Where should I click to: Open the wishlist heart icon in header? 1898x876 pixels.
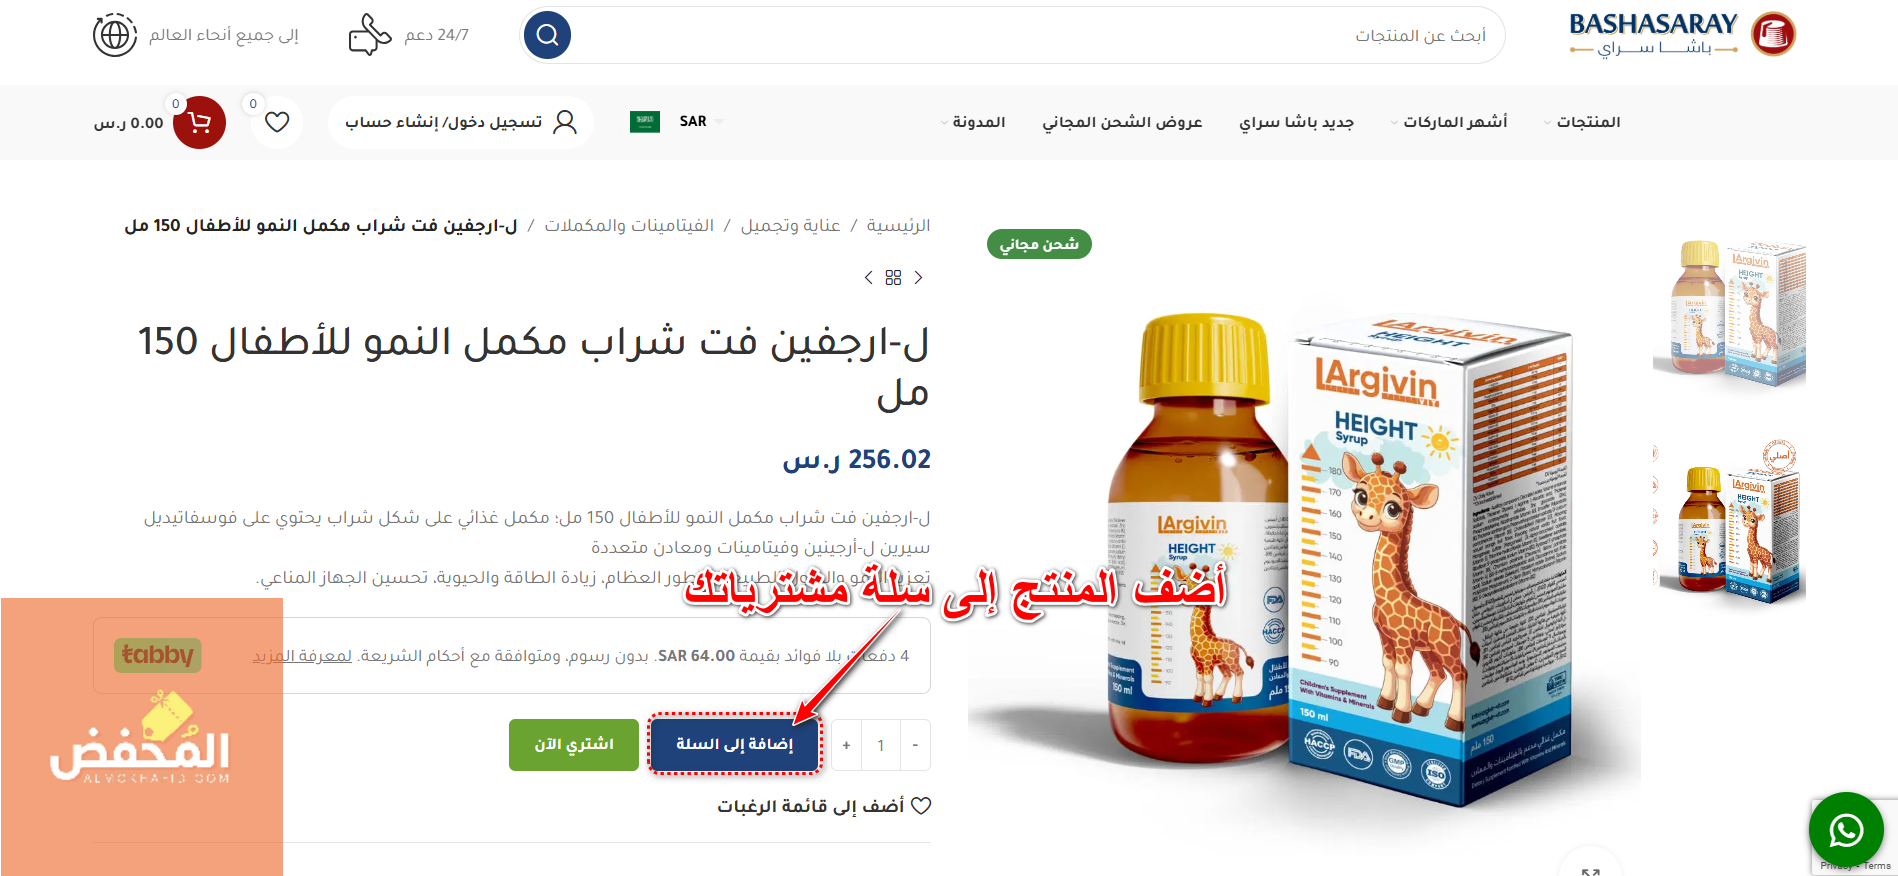(277, 122)
